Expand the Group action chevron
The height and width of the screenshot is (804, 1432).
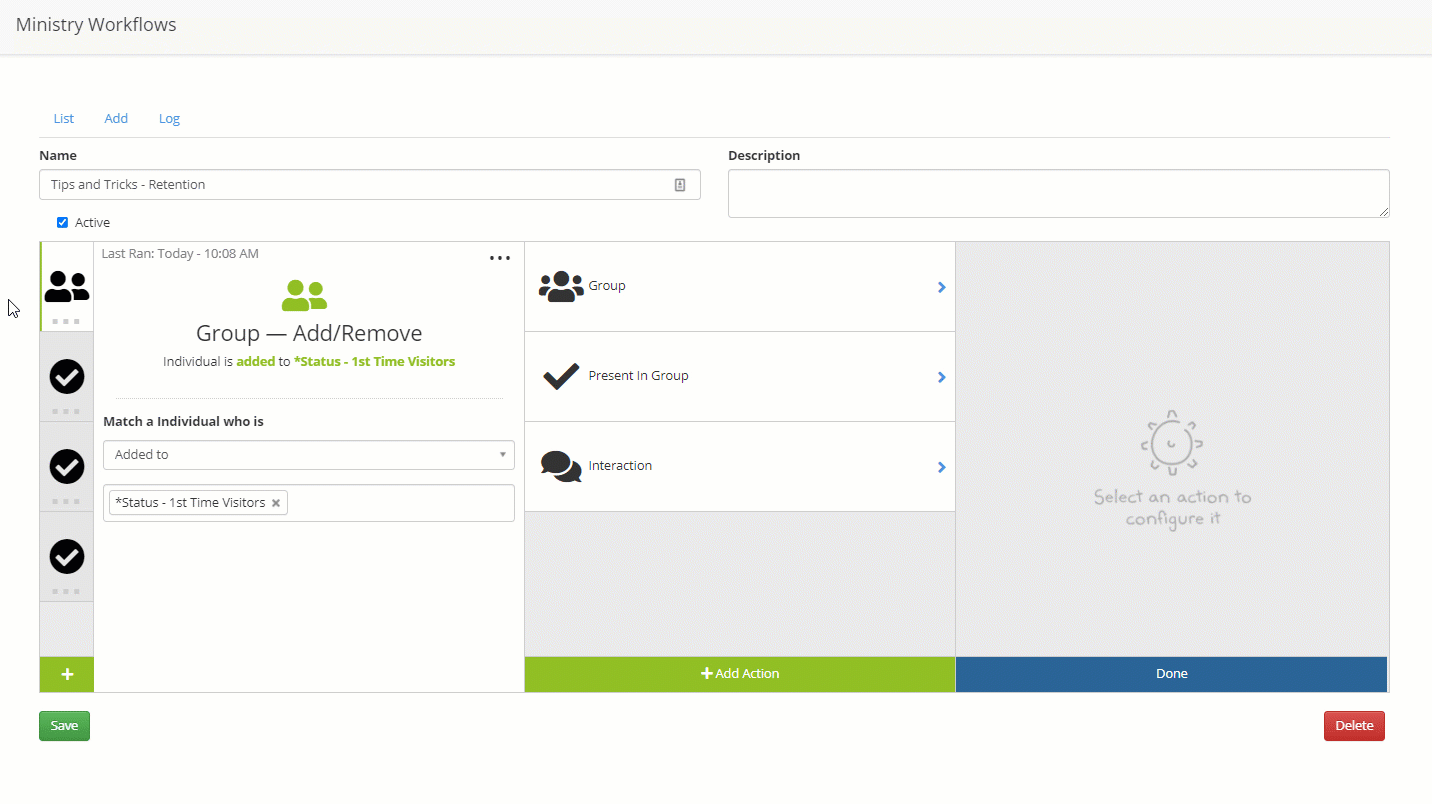pyautogui.click(x=941, y=287)
